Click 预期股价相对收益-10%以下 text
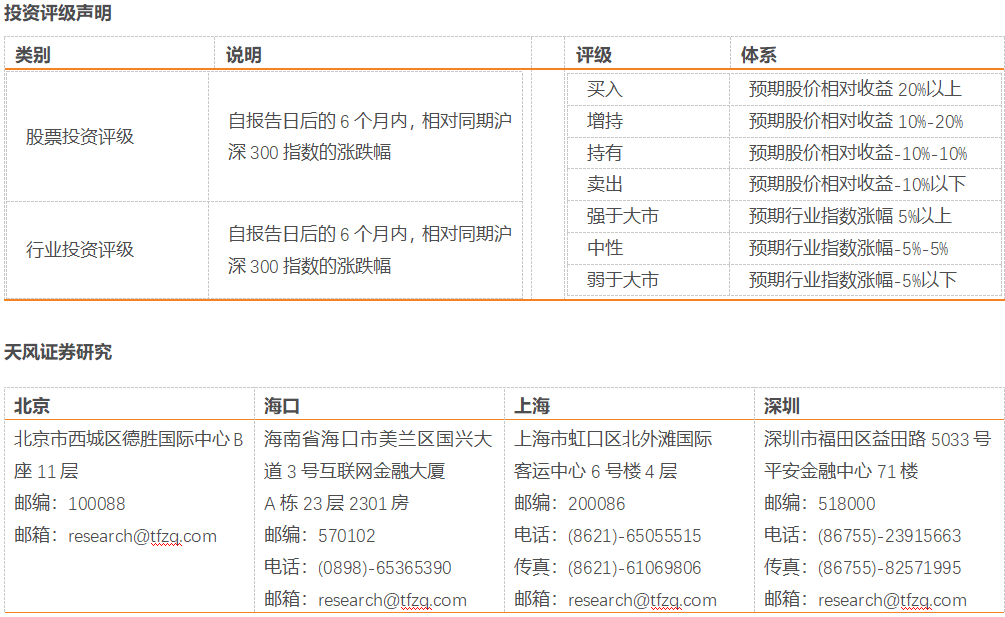Image resolution: width=1005 pixels, height=617 pixels. [857, 184]
